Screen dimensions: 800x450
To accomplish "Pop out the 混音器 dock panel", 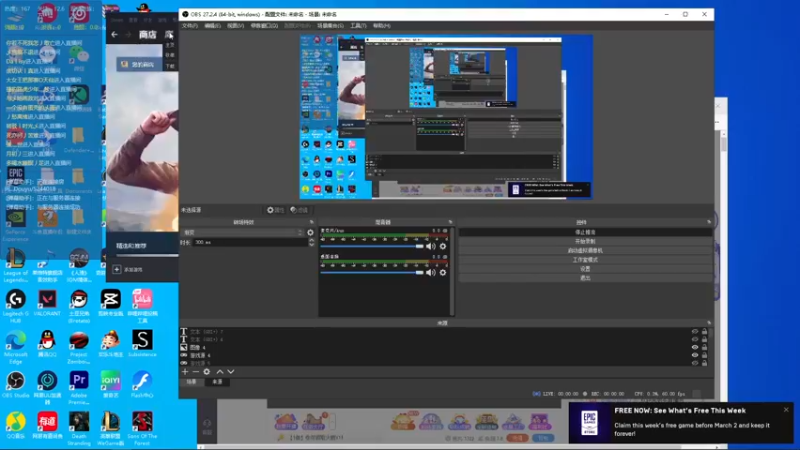I will click(x=450, y=222).
